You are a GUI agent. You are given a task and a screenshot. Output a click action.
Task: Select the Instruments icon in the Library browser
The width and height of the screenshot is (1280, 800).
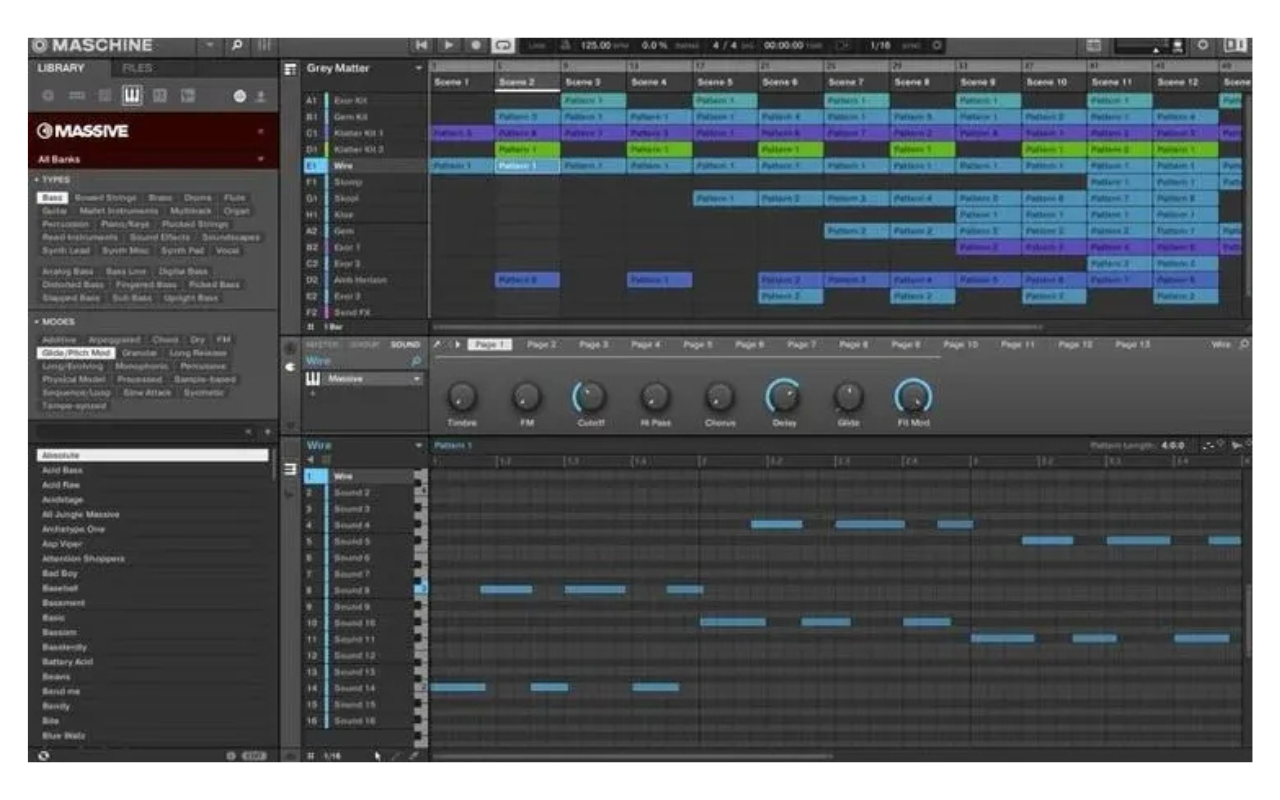132,94
